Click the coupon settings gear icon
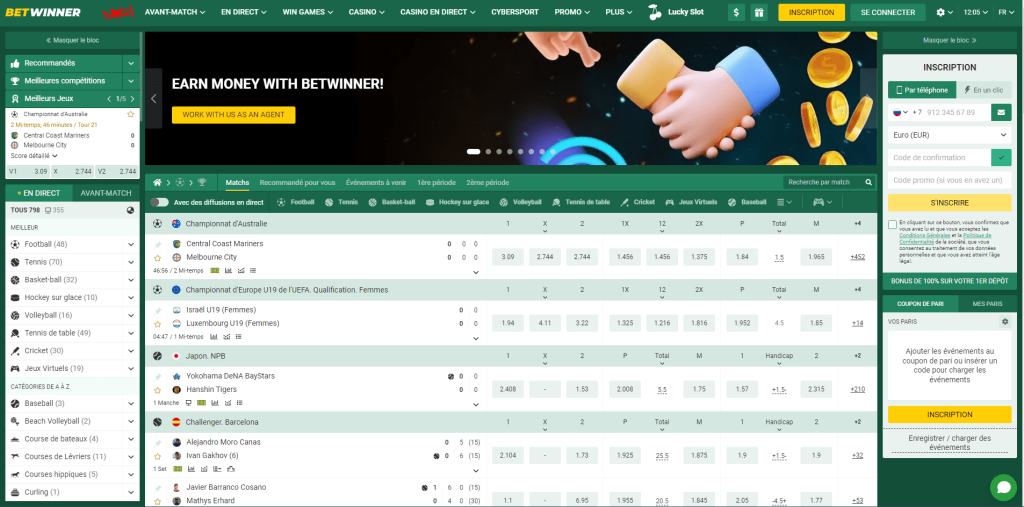1024x507 pixels. coord(1005,321)
